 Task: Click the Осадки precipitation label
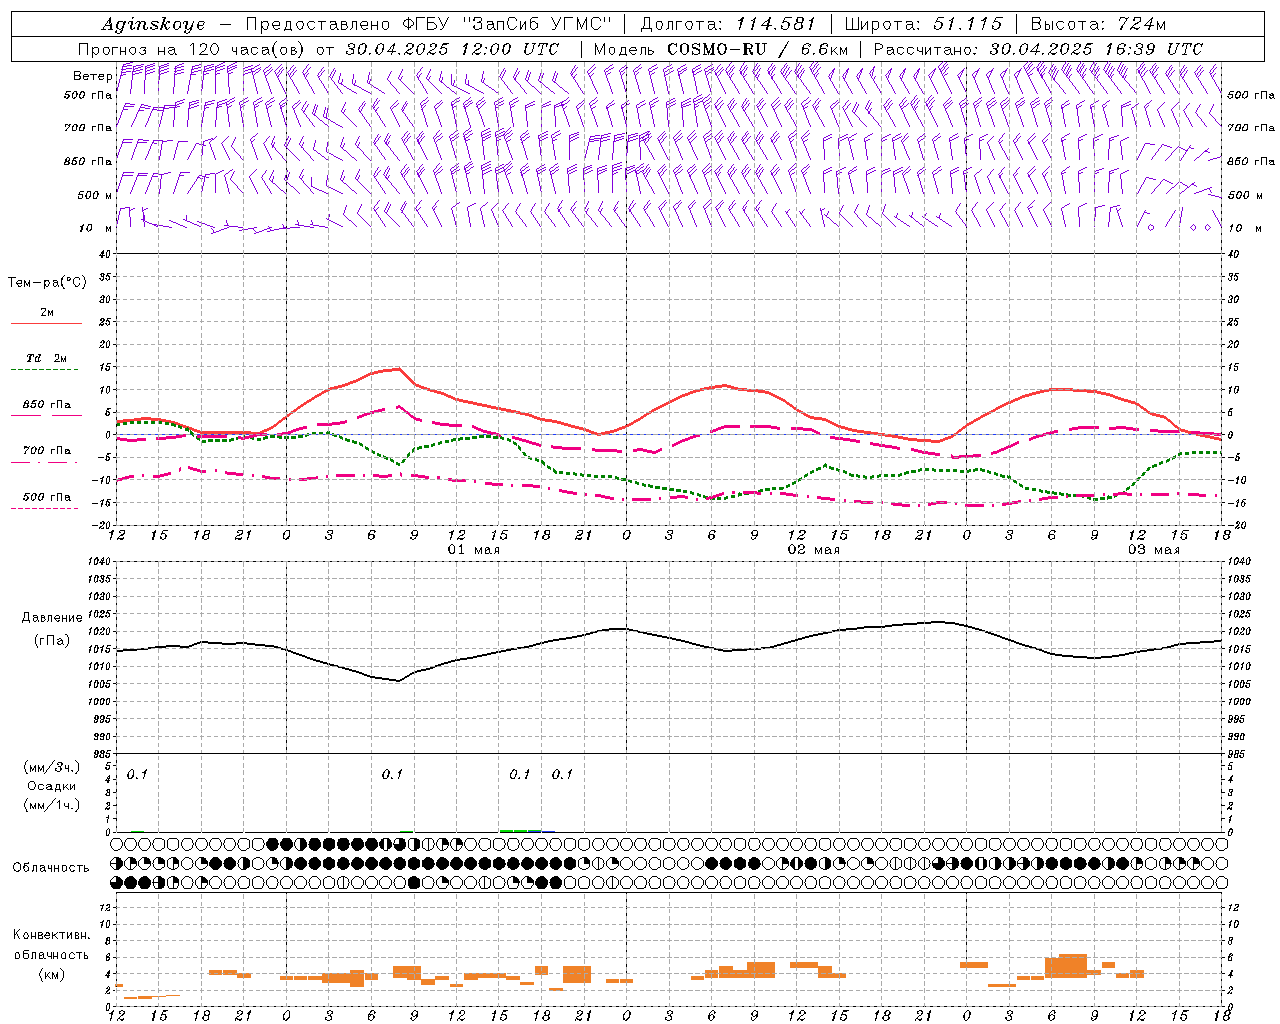[x=52, y=786]
